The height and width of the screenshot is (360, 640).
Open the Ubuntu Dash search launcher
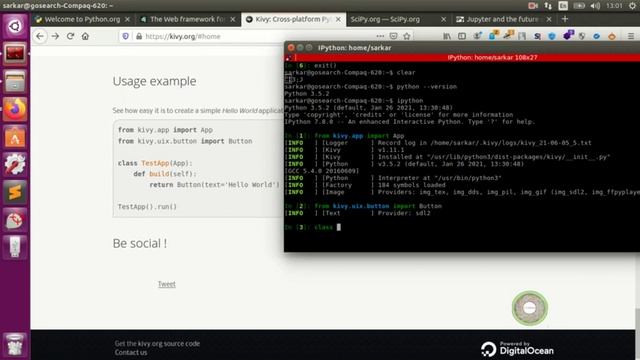(15, 26)
